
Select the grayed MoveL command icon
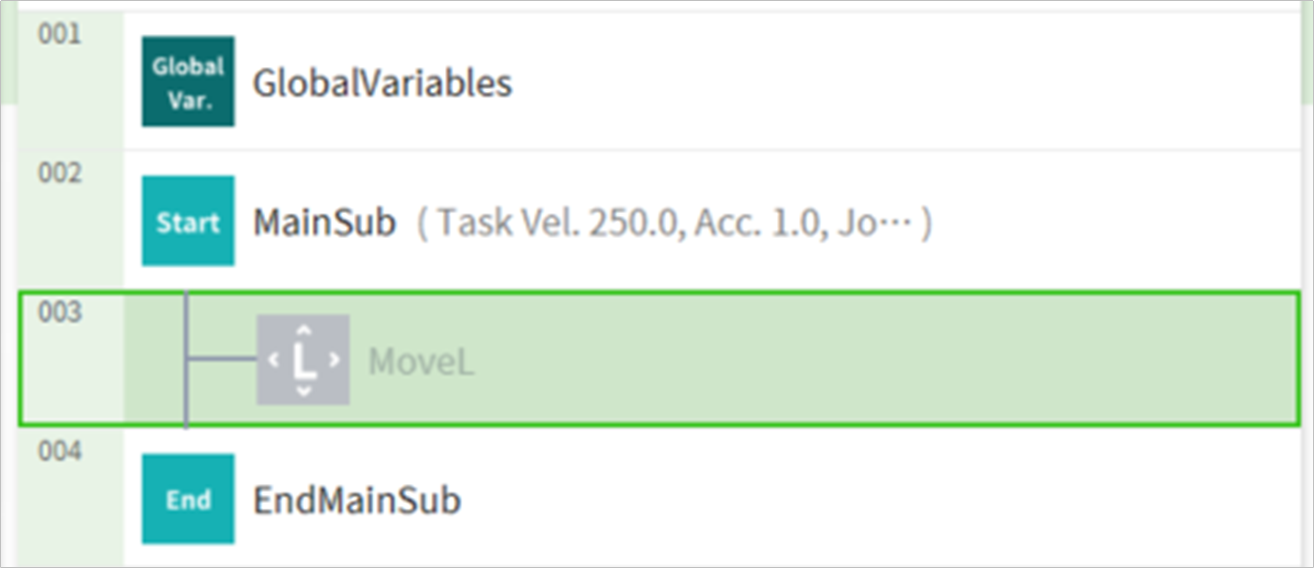pyautogui.click(x=302, y=360)
